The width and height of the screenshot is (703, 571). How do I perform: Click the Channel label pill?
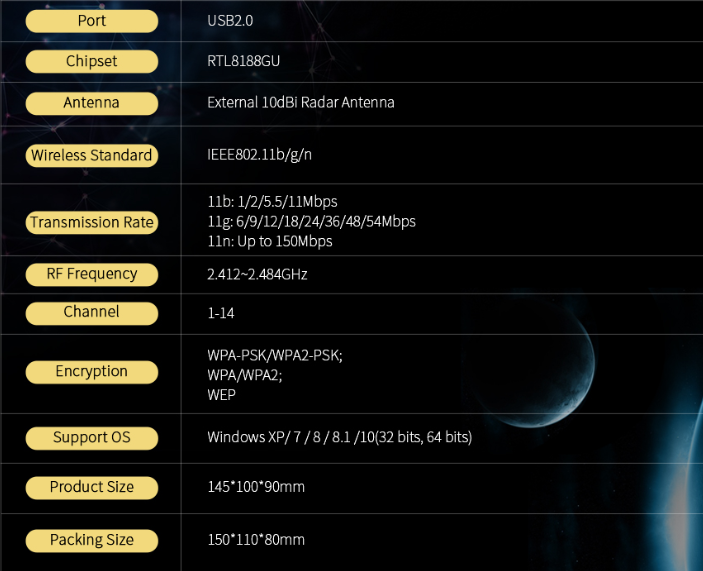pos(91,313)
